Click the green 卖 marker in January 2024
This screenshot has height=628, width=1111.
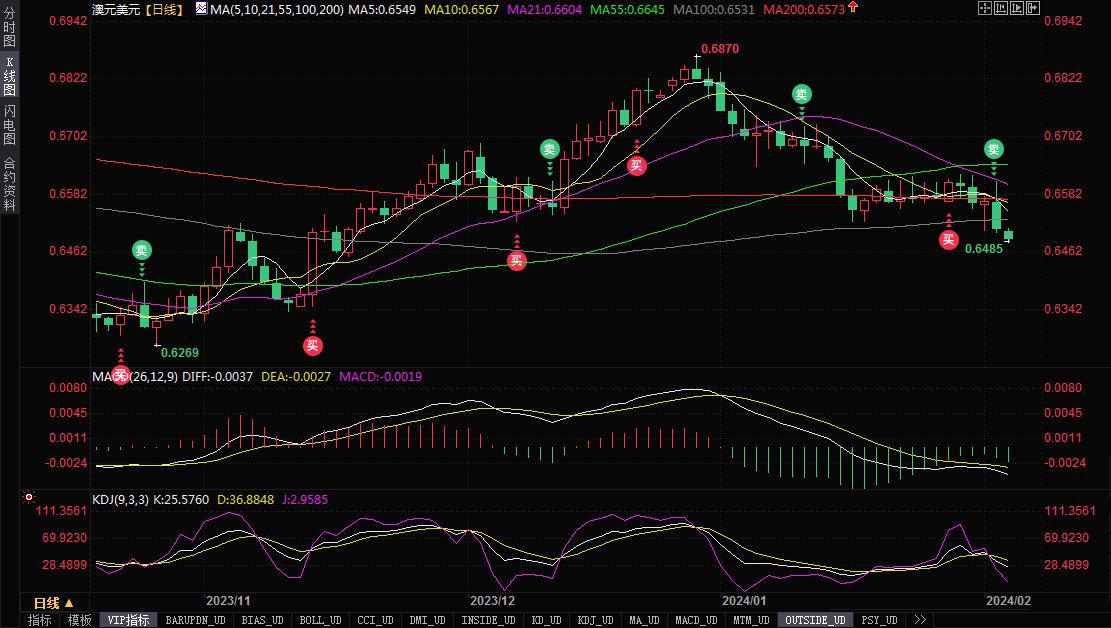[x=802, y=94]
